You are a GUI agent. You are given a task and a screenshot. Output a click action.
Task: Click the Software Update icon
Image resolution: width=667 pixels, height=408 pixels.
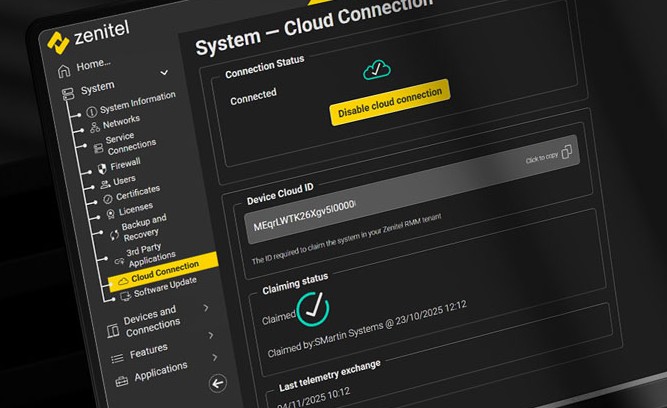125,296
